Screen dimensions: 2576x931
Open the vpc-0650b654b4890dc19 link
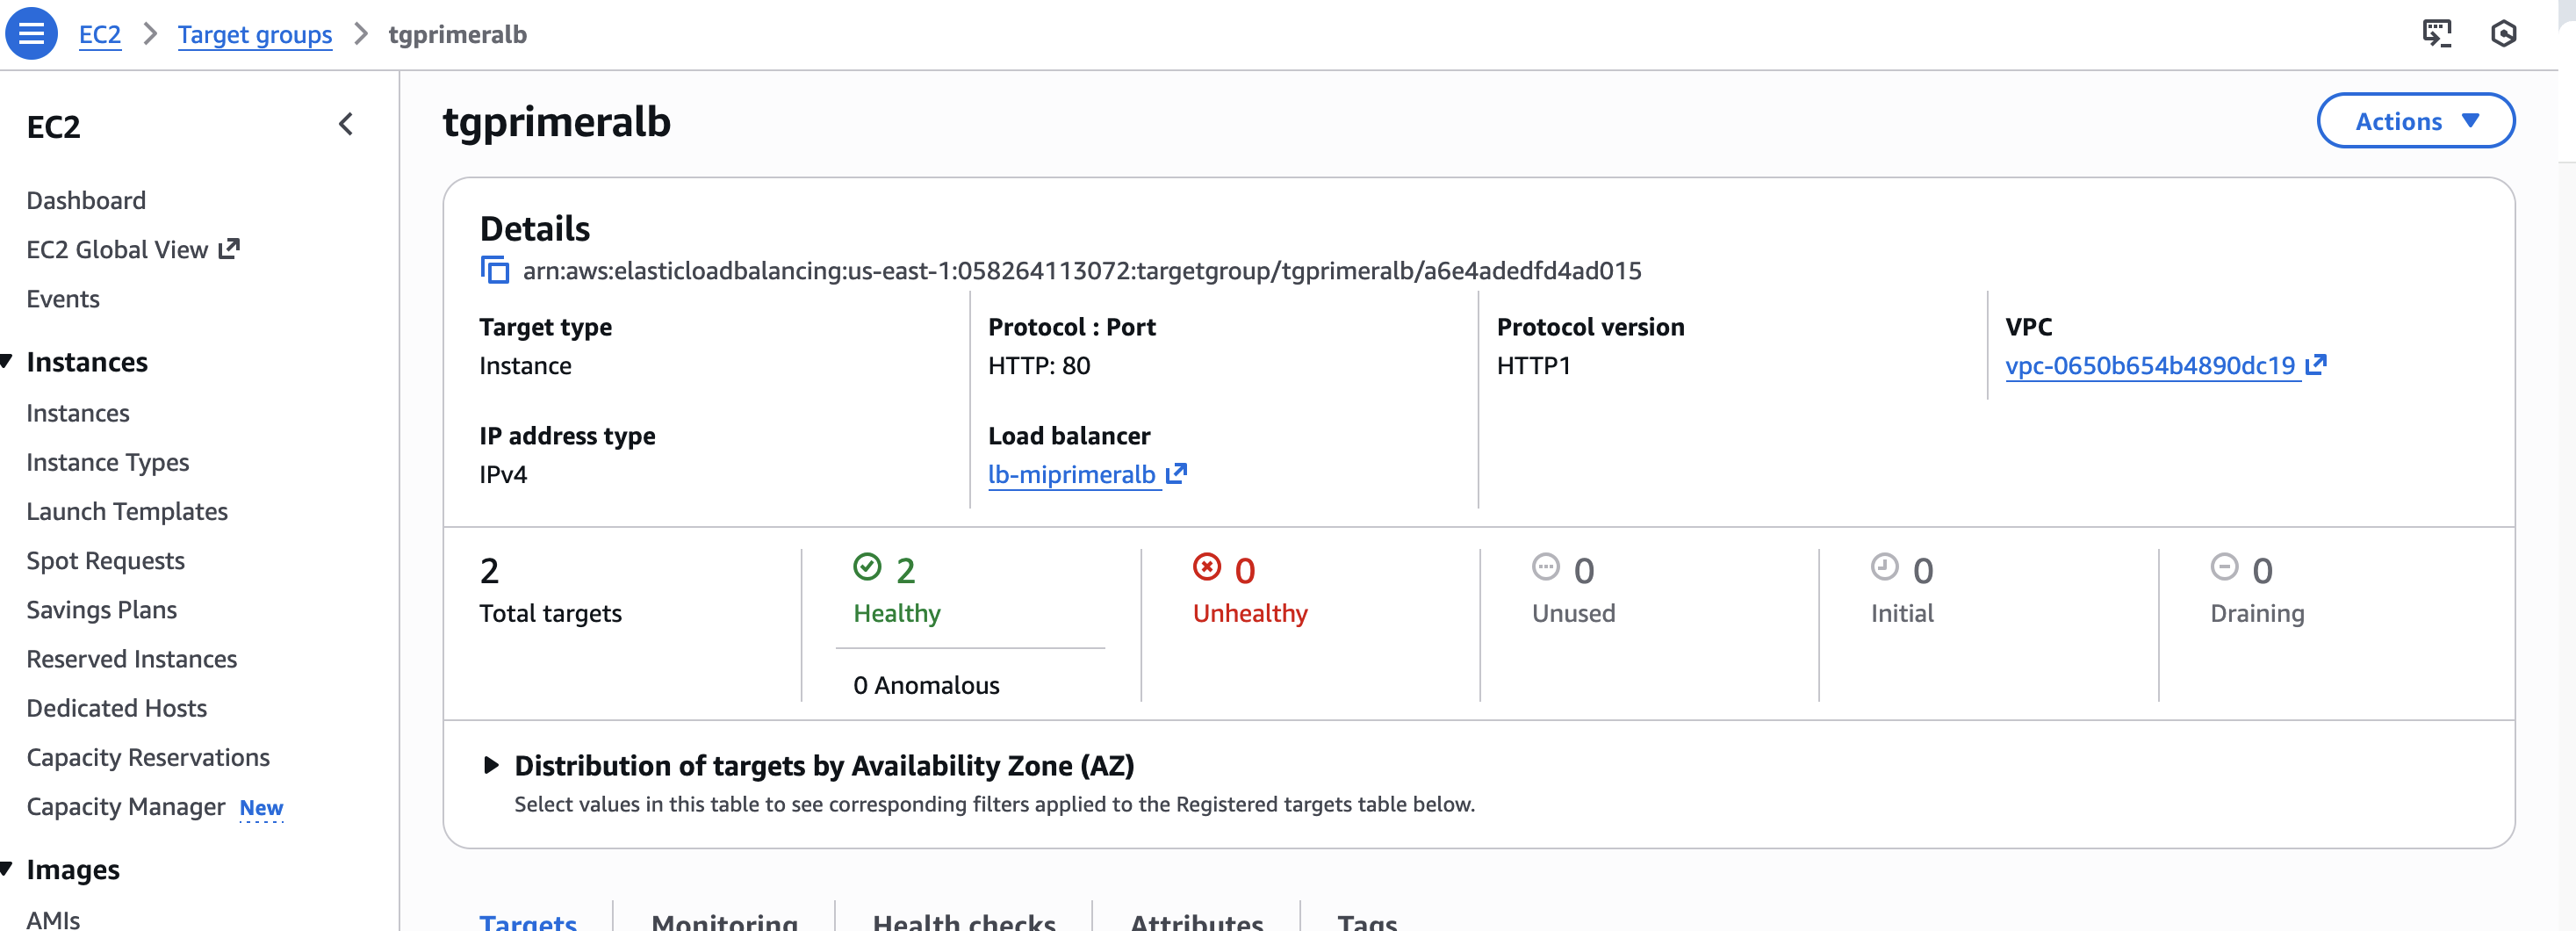(x=2149, y=366)
